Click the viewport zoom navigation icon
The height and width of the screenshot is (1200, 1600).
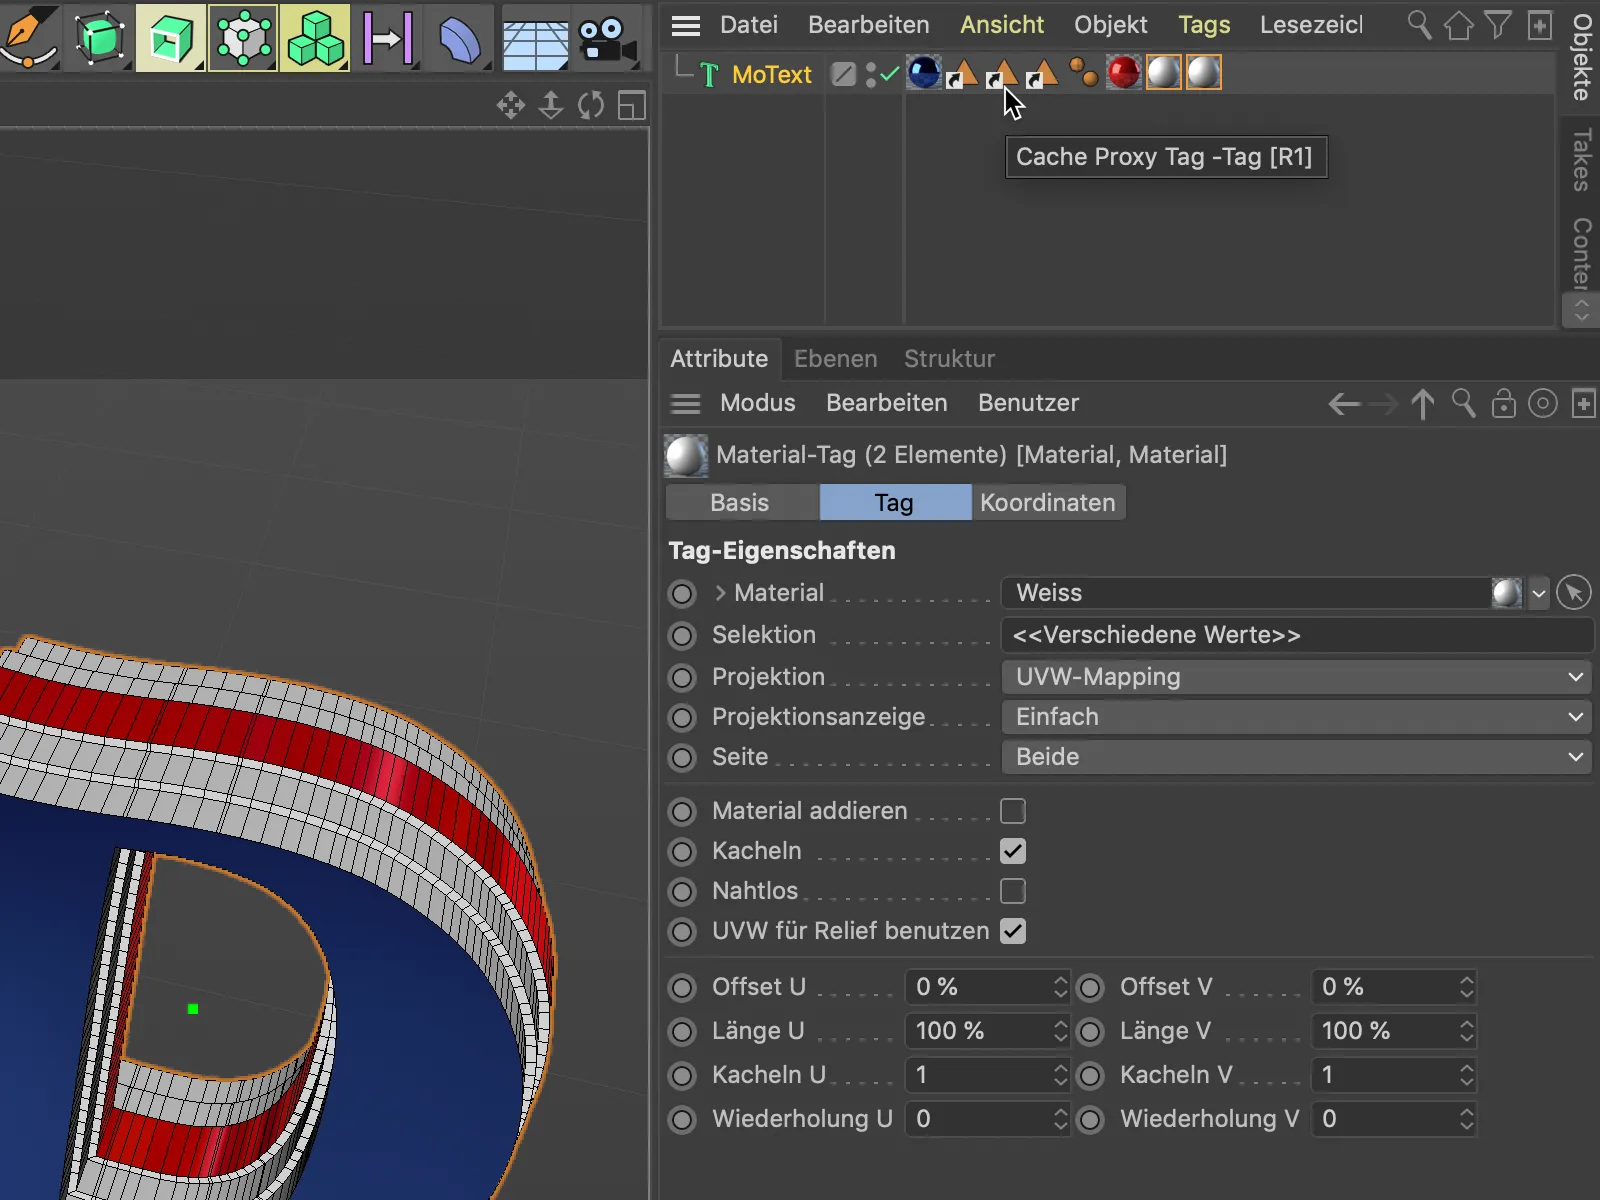[x=551, y=105]
